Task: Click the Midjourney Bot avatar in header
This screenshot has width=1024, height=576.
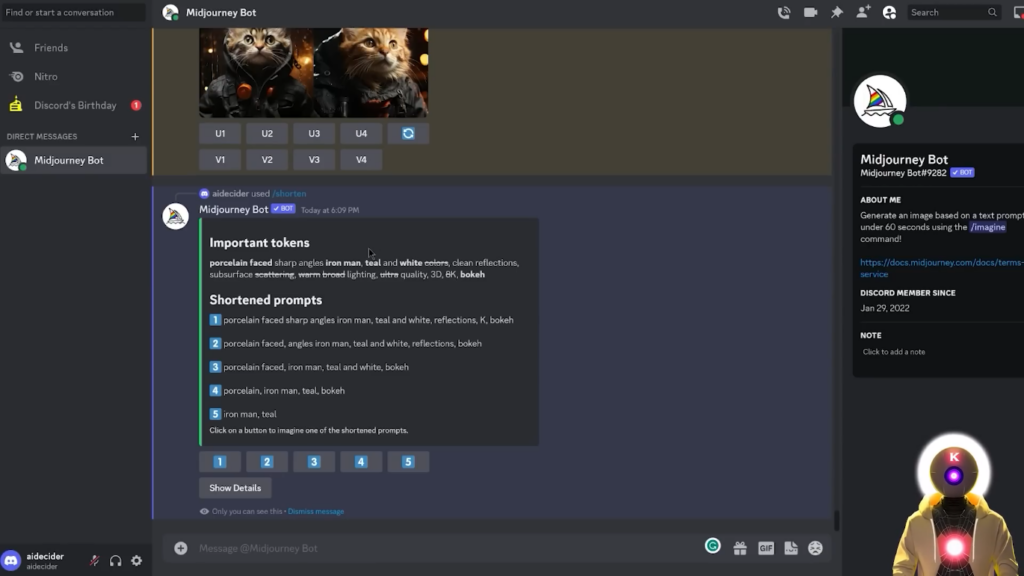Action: point(170,12)
